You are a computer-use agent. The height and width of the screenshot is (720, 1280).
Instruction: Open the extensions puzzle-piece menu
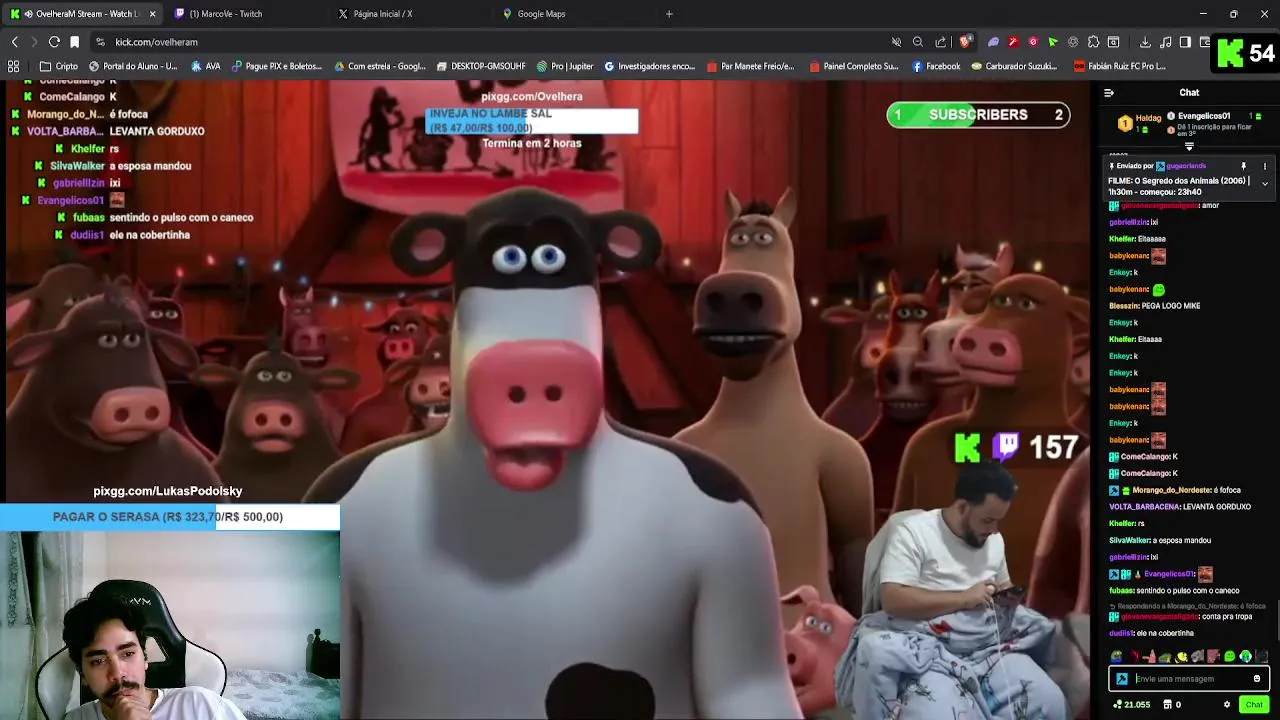1093,42
